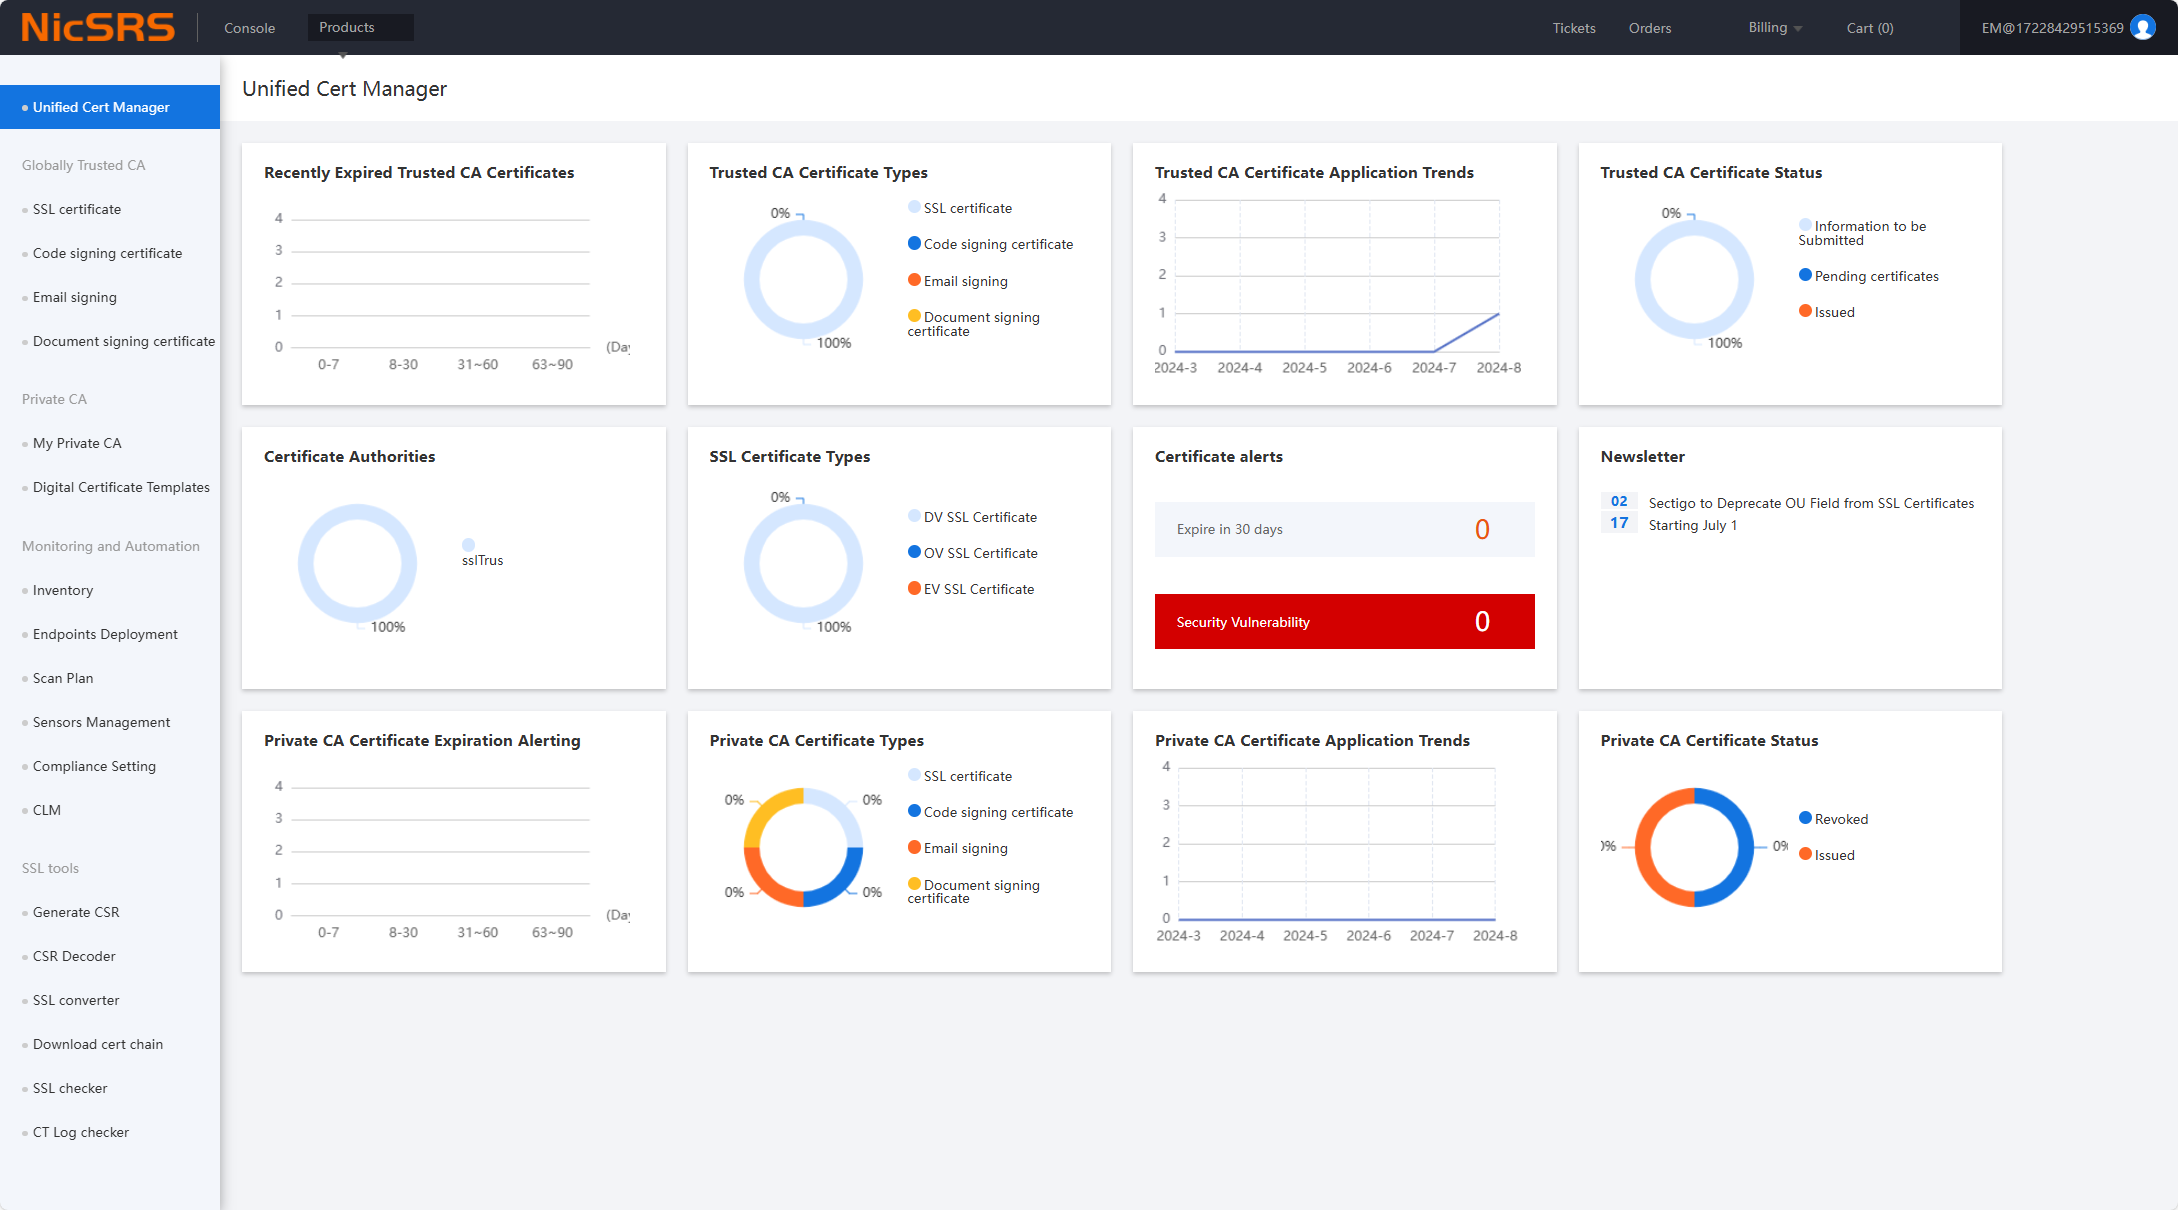The image size is (2178, 1210).
Task: Toggle Information to be Submitted legend
Action: pyautogui.click(x=1862, y=233)
